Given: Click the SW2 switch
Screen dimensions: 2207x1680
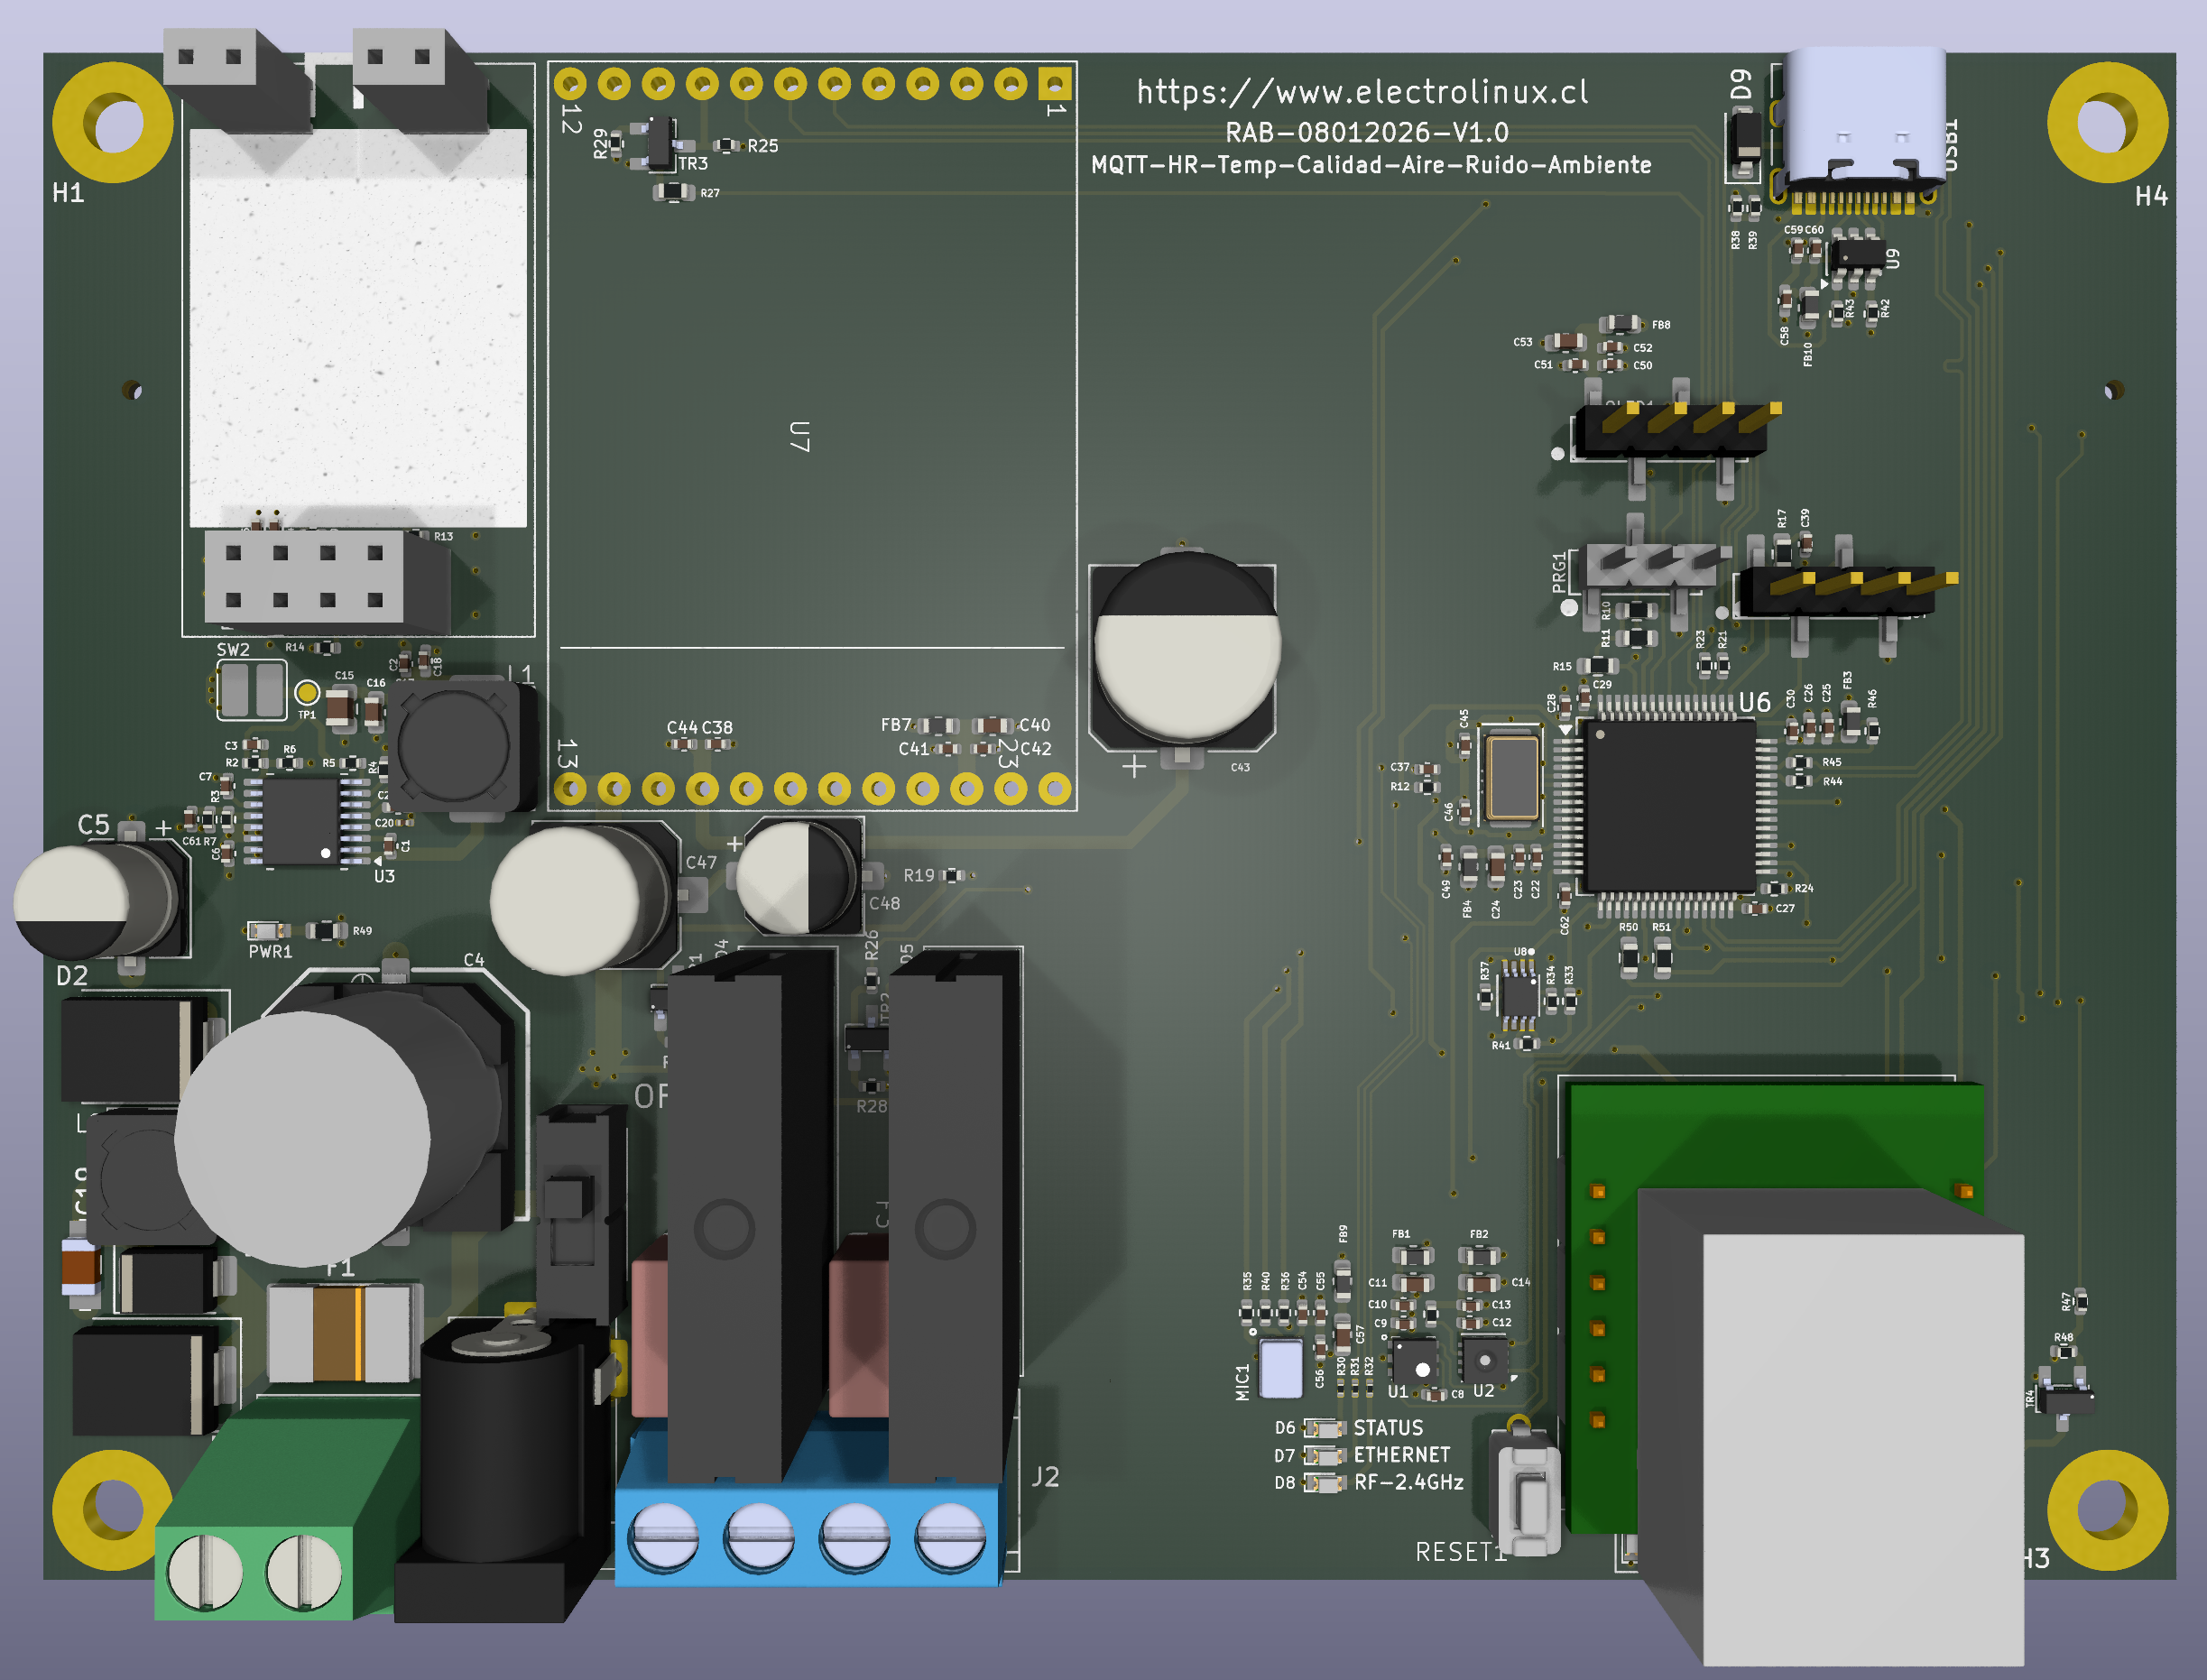Looking at the screenshot, I should [251, 689].
